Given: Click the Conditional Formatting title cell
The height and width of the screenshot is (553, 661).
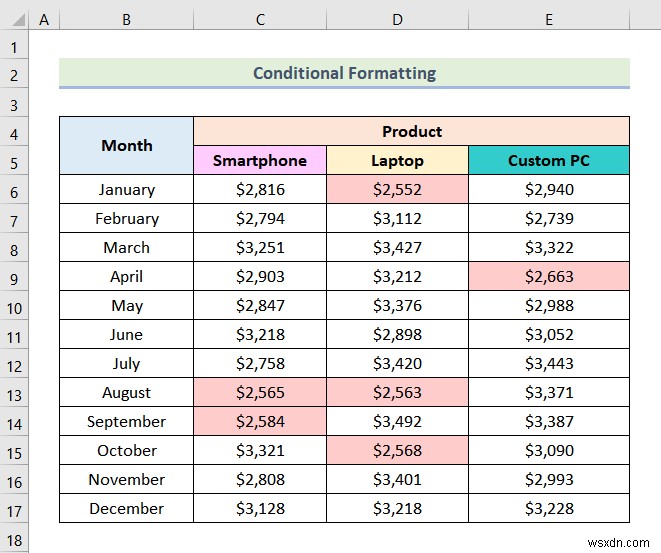Looking at the screenshot, I should pos(344,73).
